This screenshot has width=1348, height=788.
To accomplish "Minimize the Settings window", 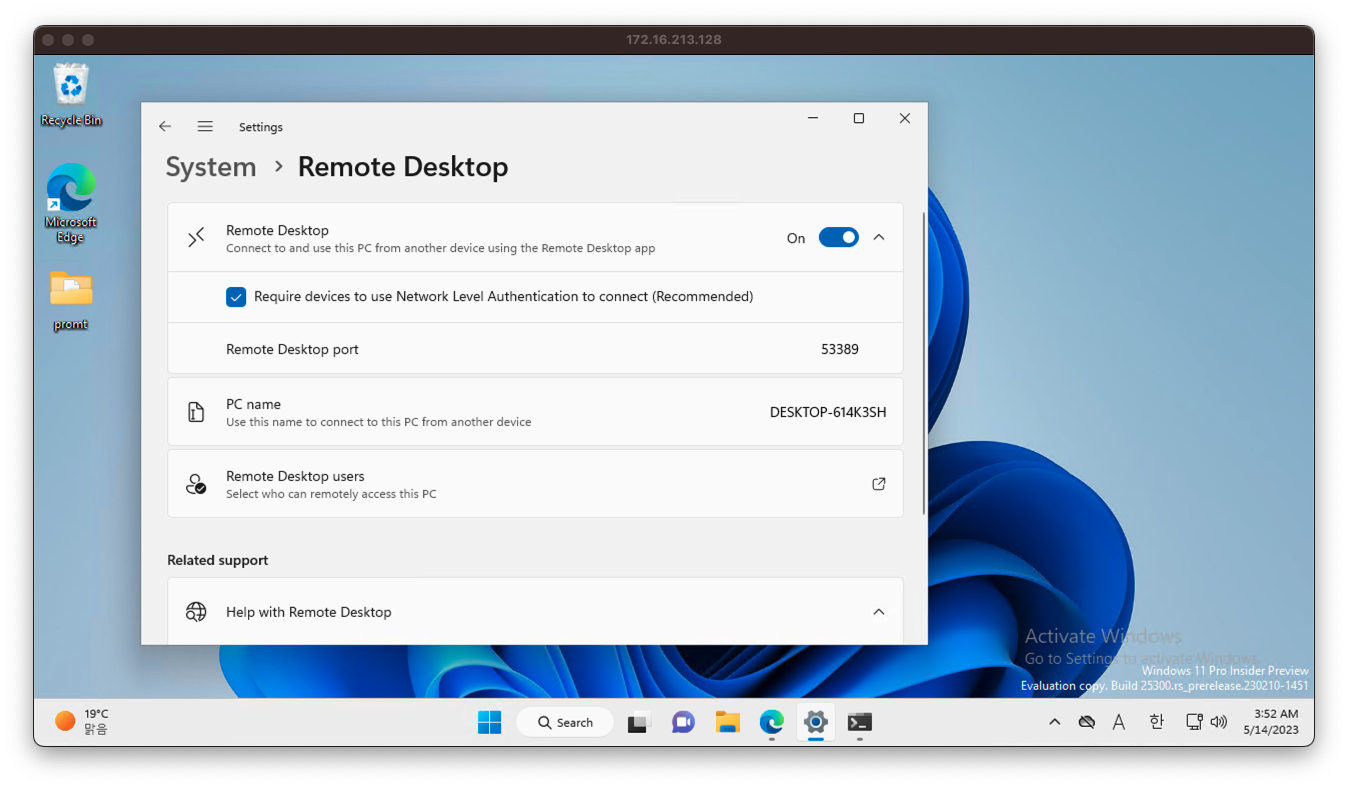I will tap(813, 118).
